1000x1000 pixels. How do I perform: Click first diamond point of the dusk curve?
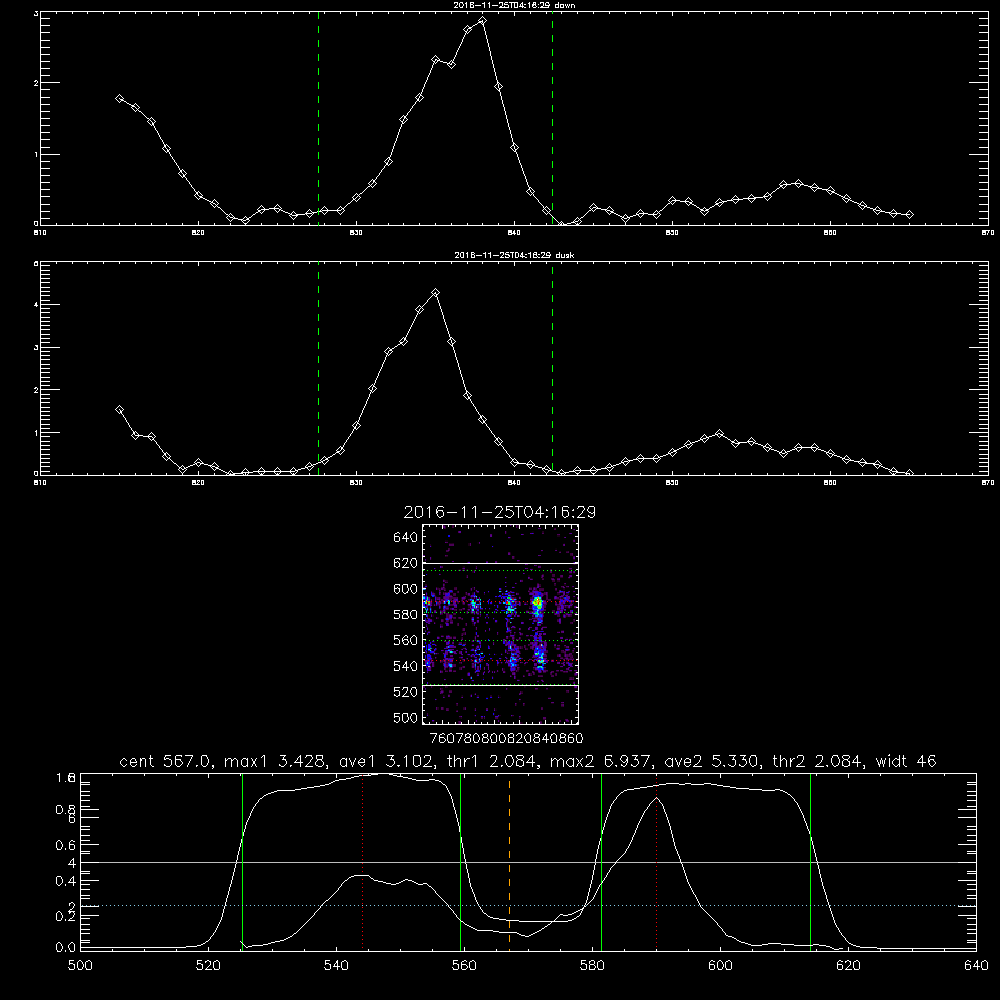[x=119, y=409]
